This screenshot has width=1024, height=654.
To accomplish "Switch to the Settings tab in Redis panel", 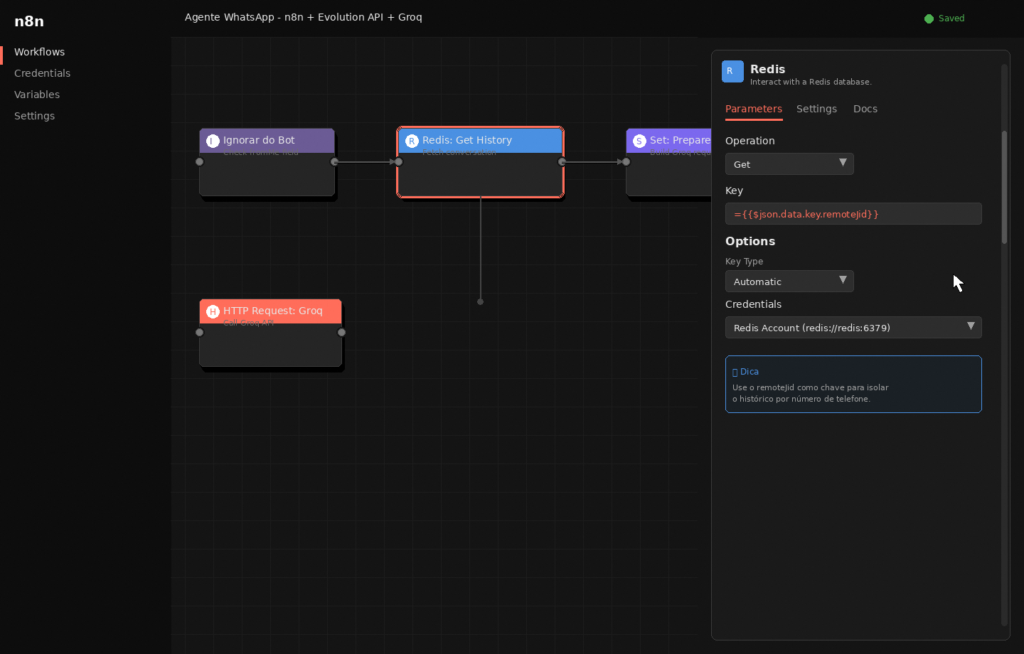I will pos(816,109).
